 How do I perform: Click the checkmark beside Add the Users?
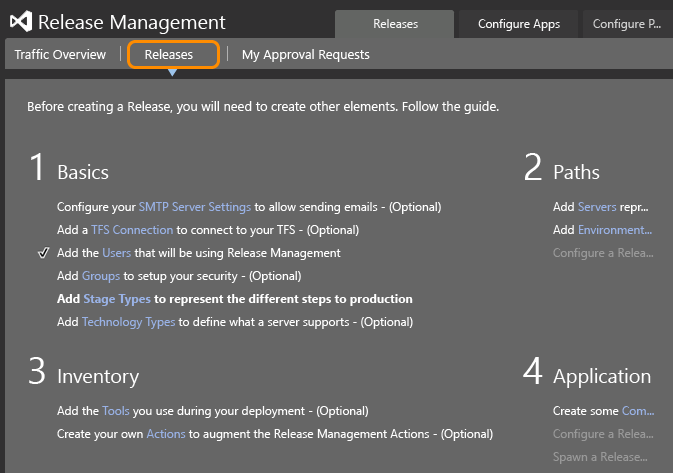(43, 253)
